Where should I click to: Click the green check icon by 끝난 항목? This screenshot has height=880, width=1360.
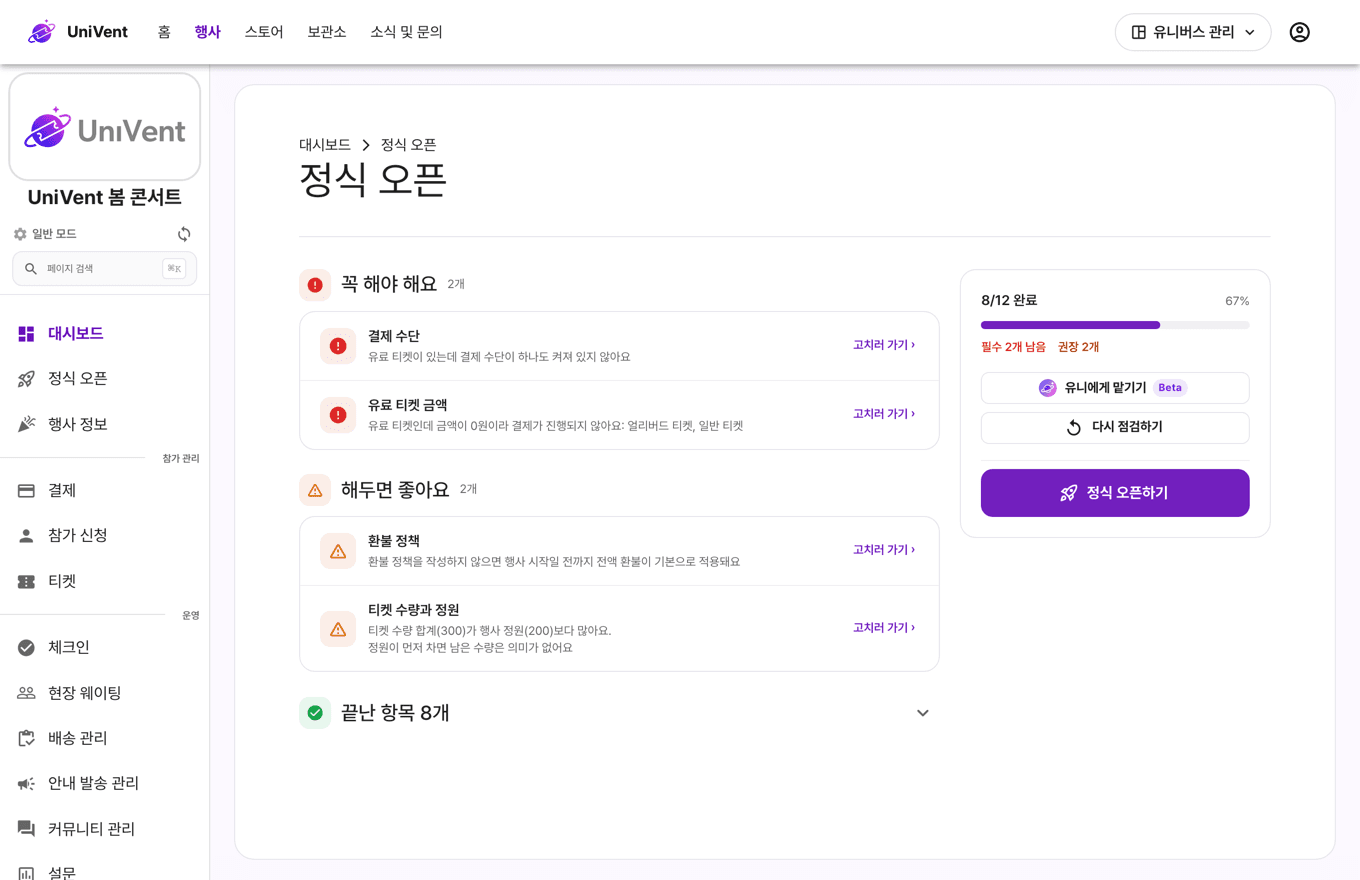[x=315, y=713]
